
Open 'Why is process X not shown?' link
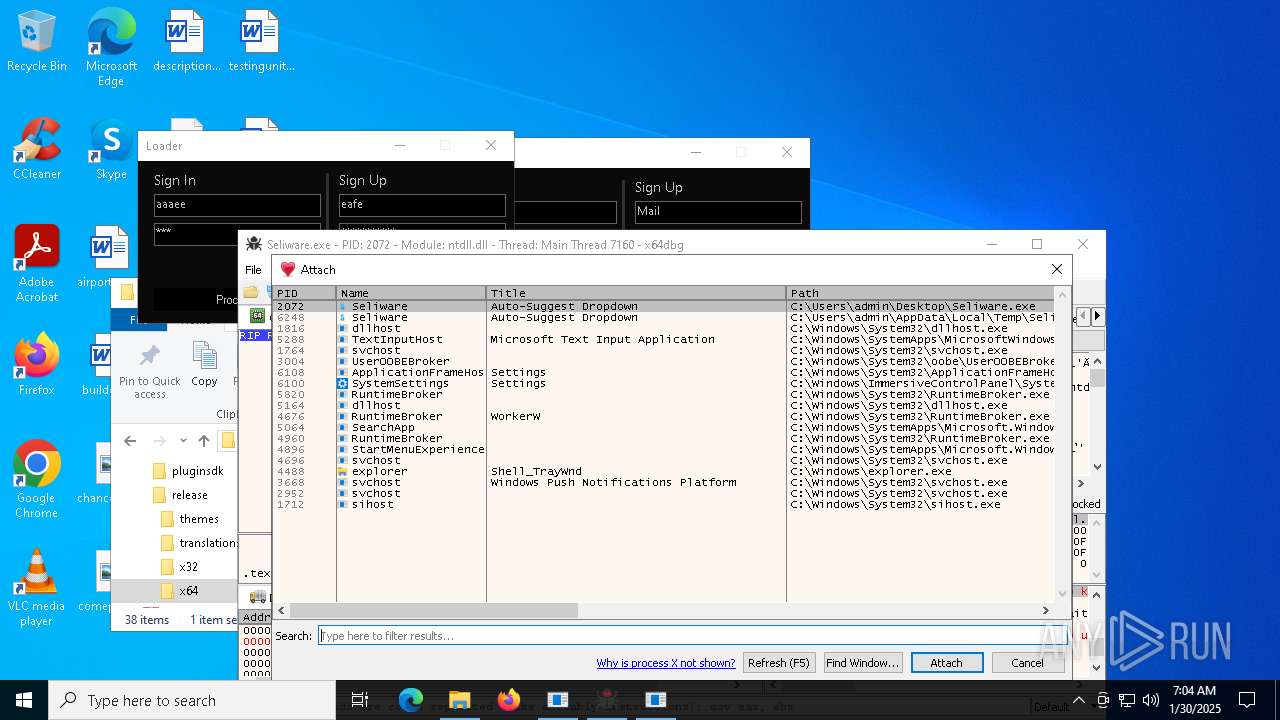(666, 663)
